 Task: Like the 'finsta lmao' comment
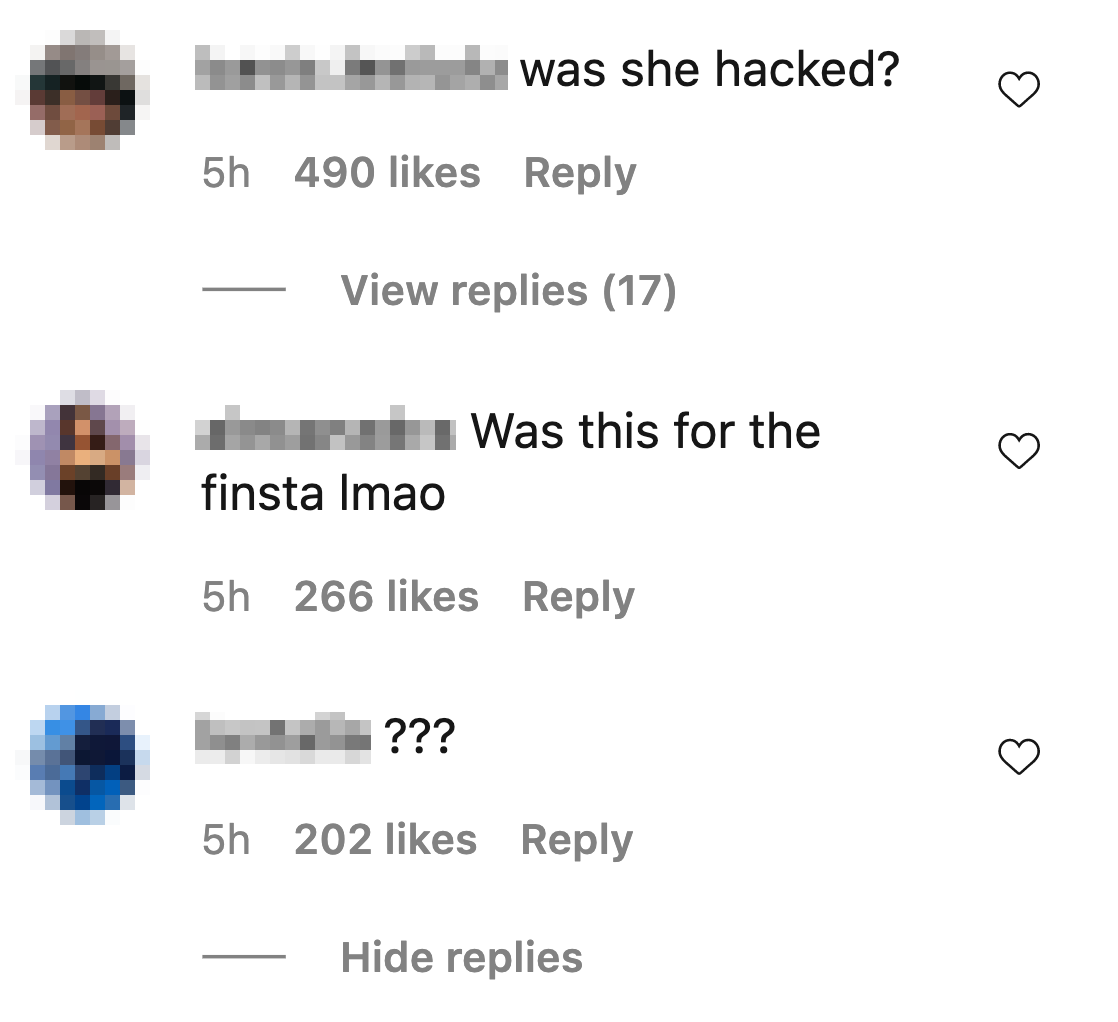pyautogui.click(x=1018, y=451)
